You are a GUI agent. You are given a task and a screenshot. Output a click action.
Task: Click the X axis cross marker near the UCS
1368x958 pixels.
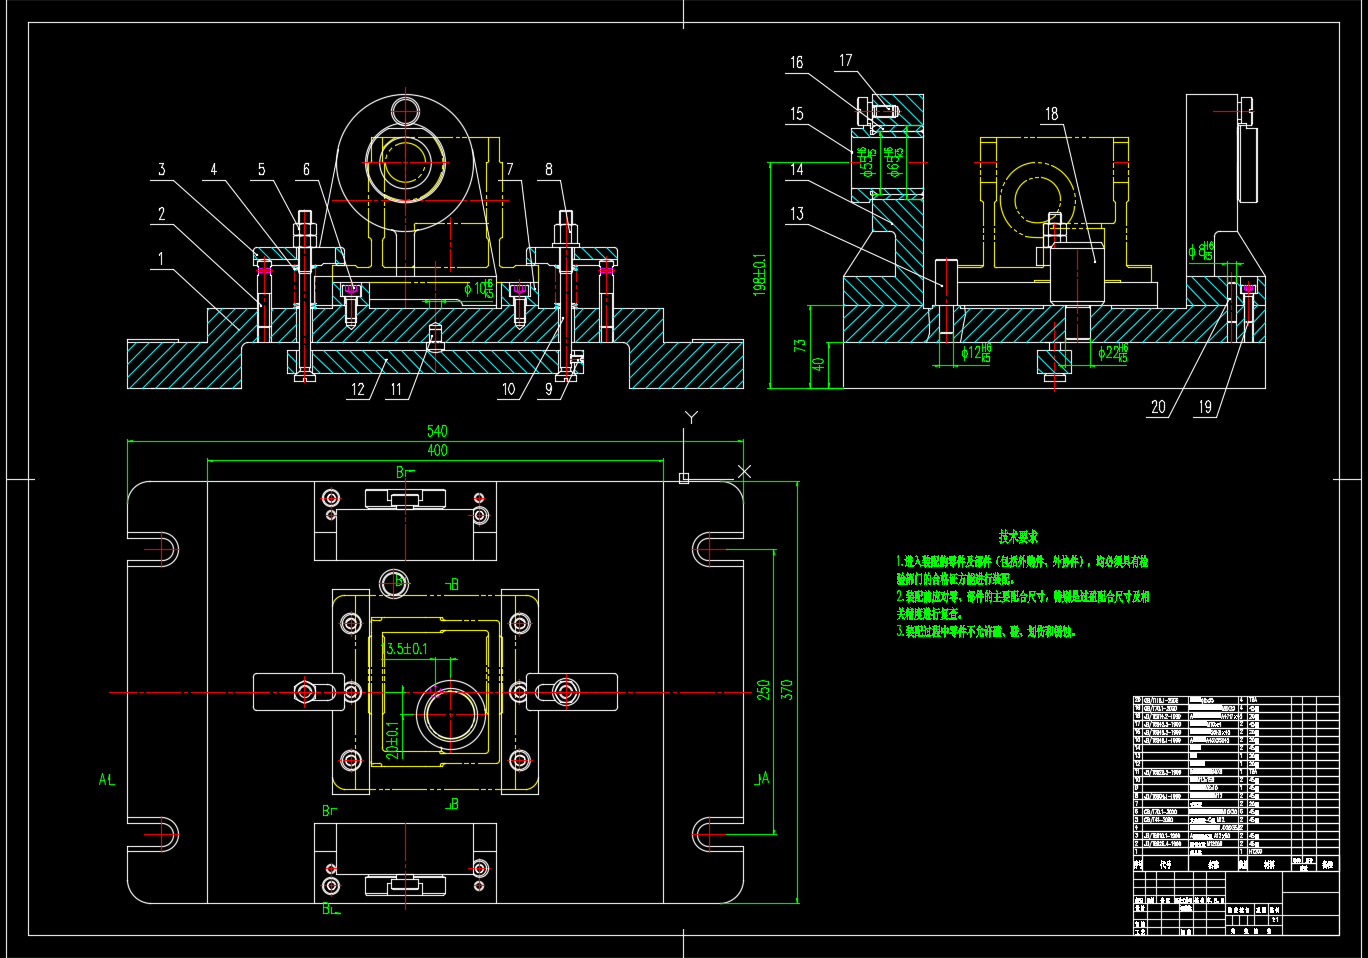pos(743,470)
